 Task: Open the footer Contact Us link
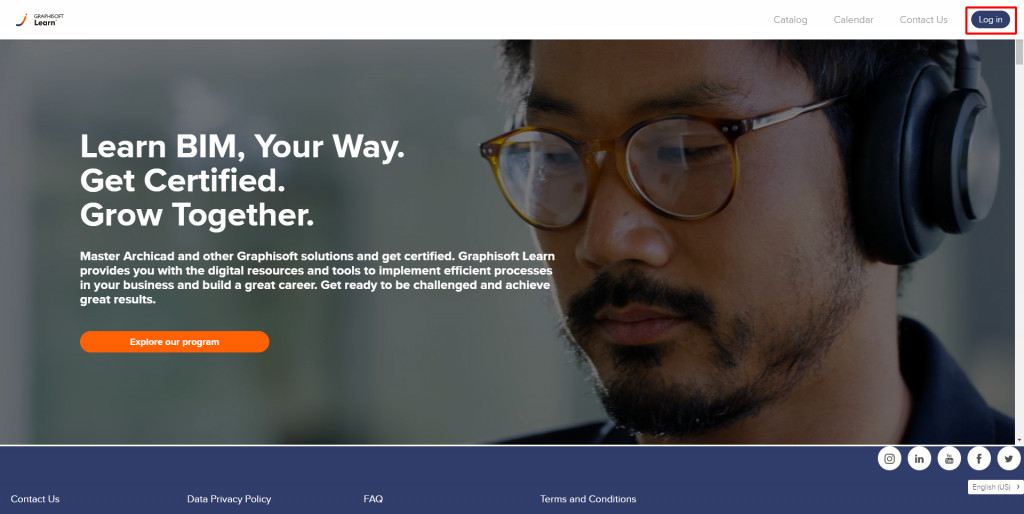pos(35,499)
